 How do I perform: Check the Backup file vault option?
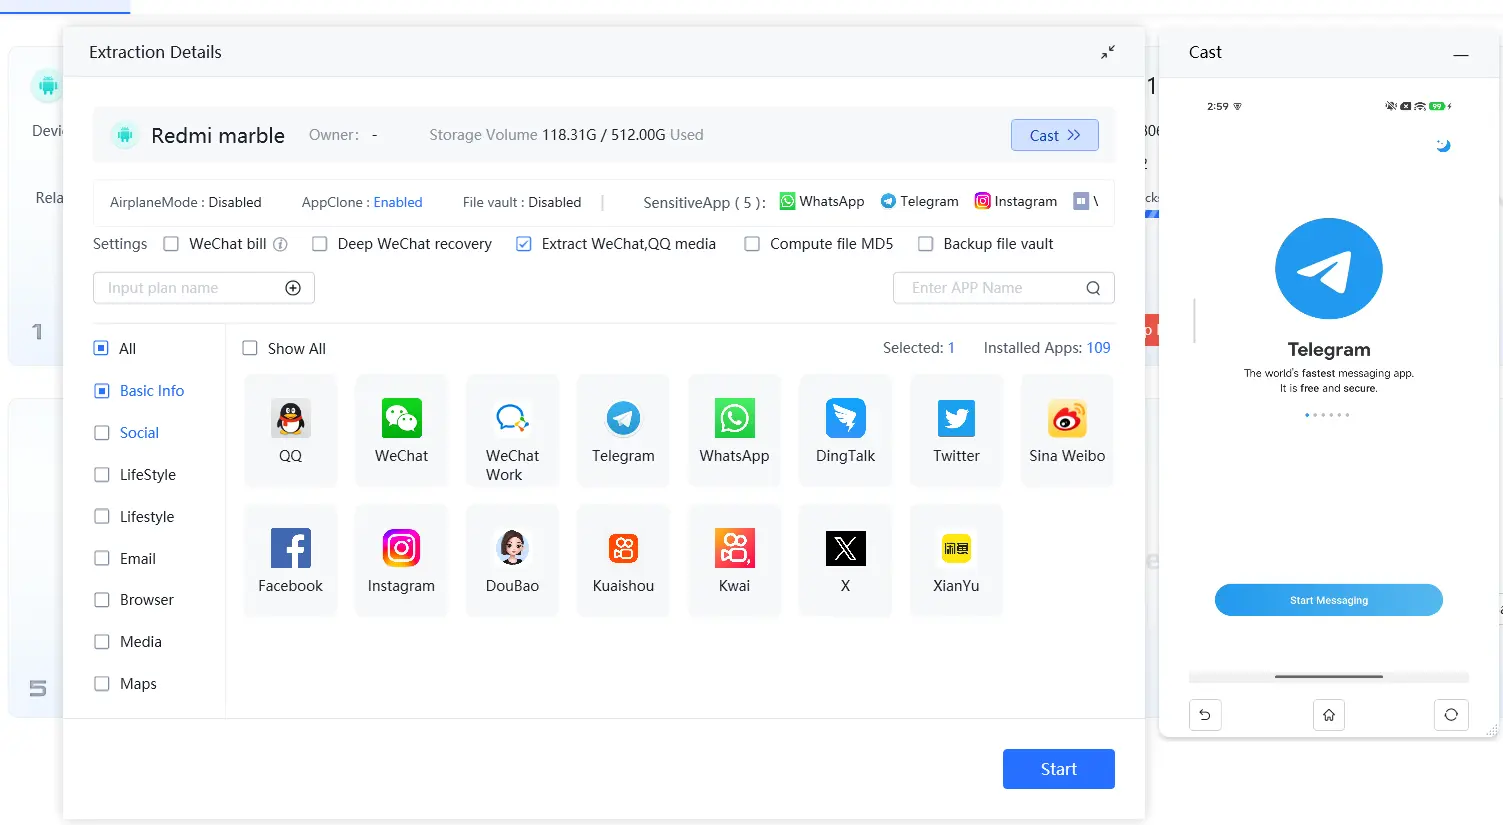click(926, 244)
